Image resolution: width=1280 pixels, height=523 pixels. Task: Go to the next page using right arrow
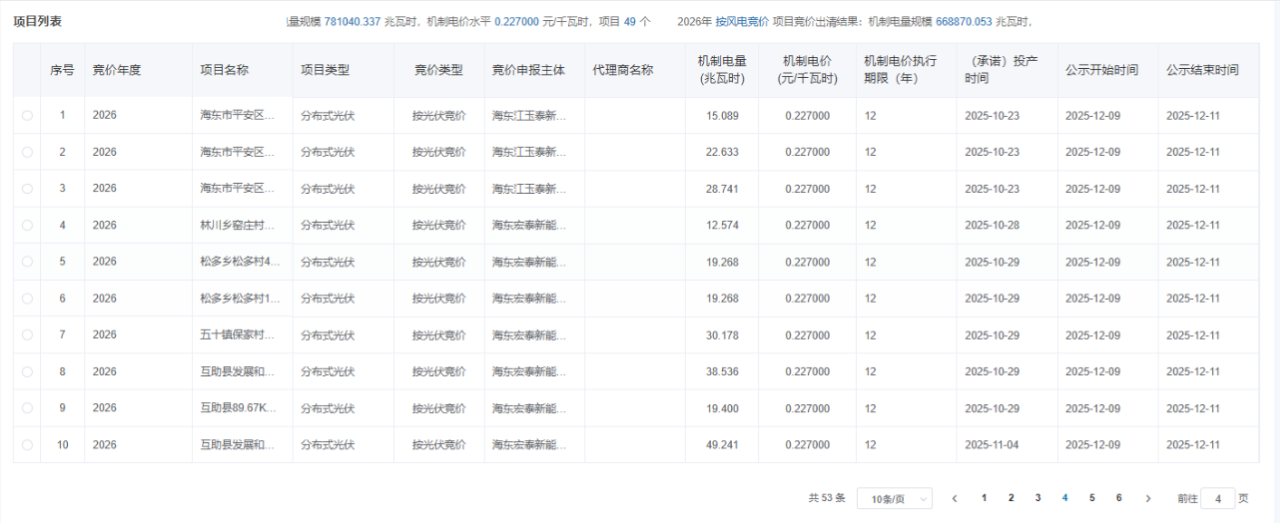1147,498
